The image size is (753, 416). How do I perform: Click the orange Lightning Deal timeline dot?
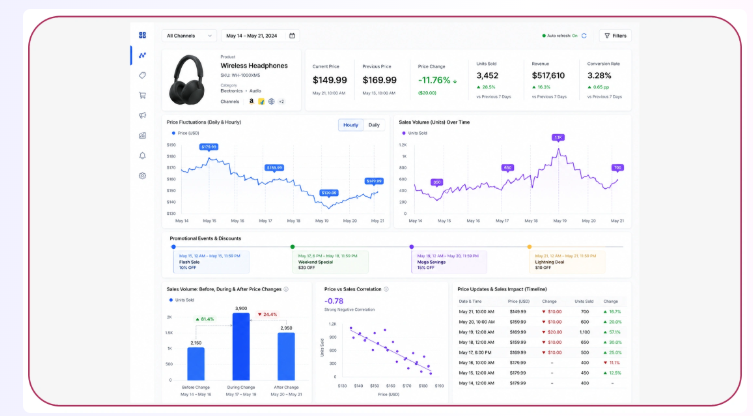pyautogui.click(x=530, y=246)
